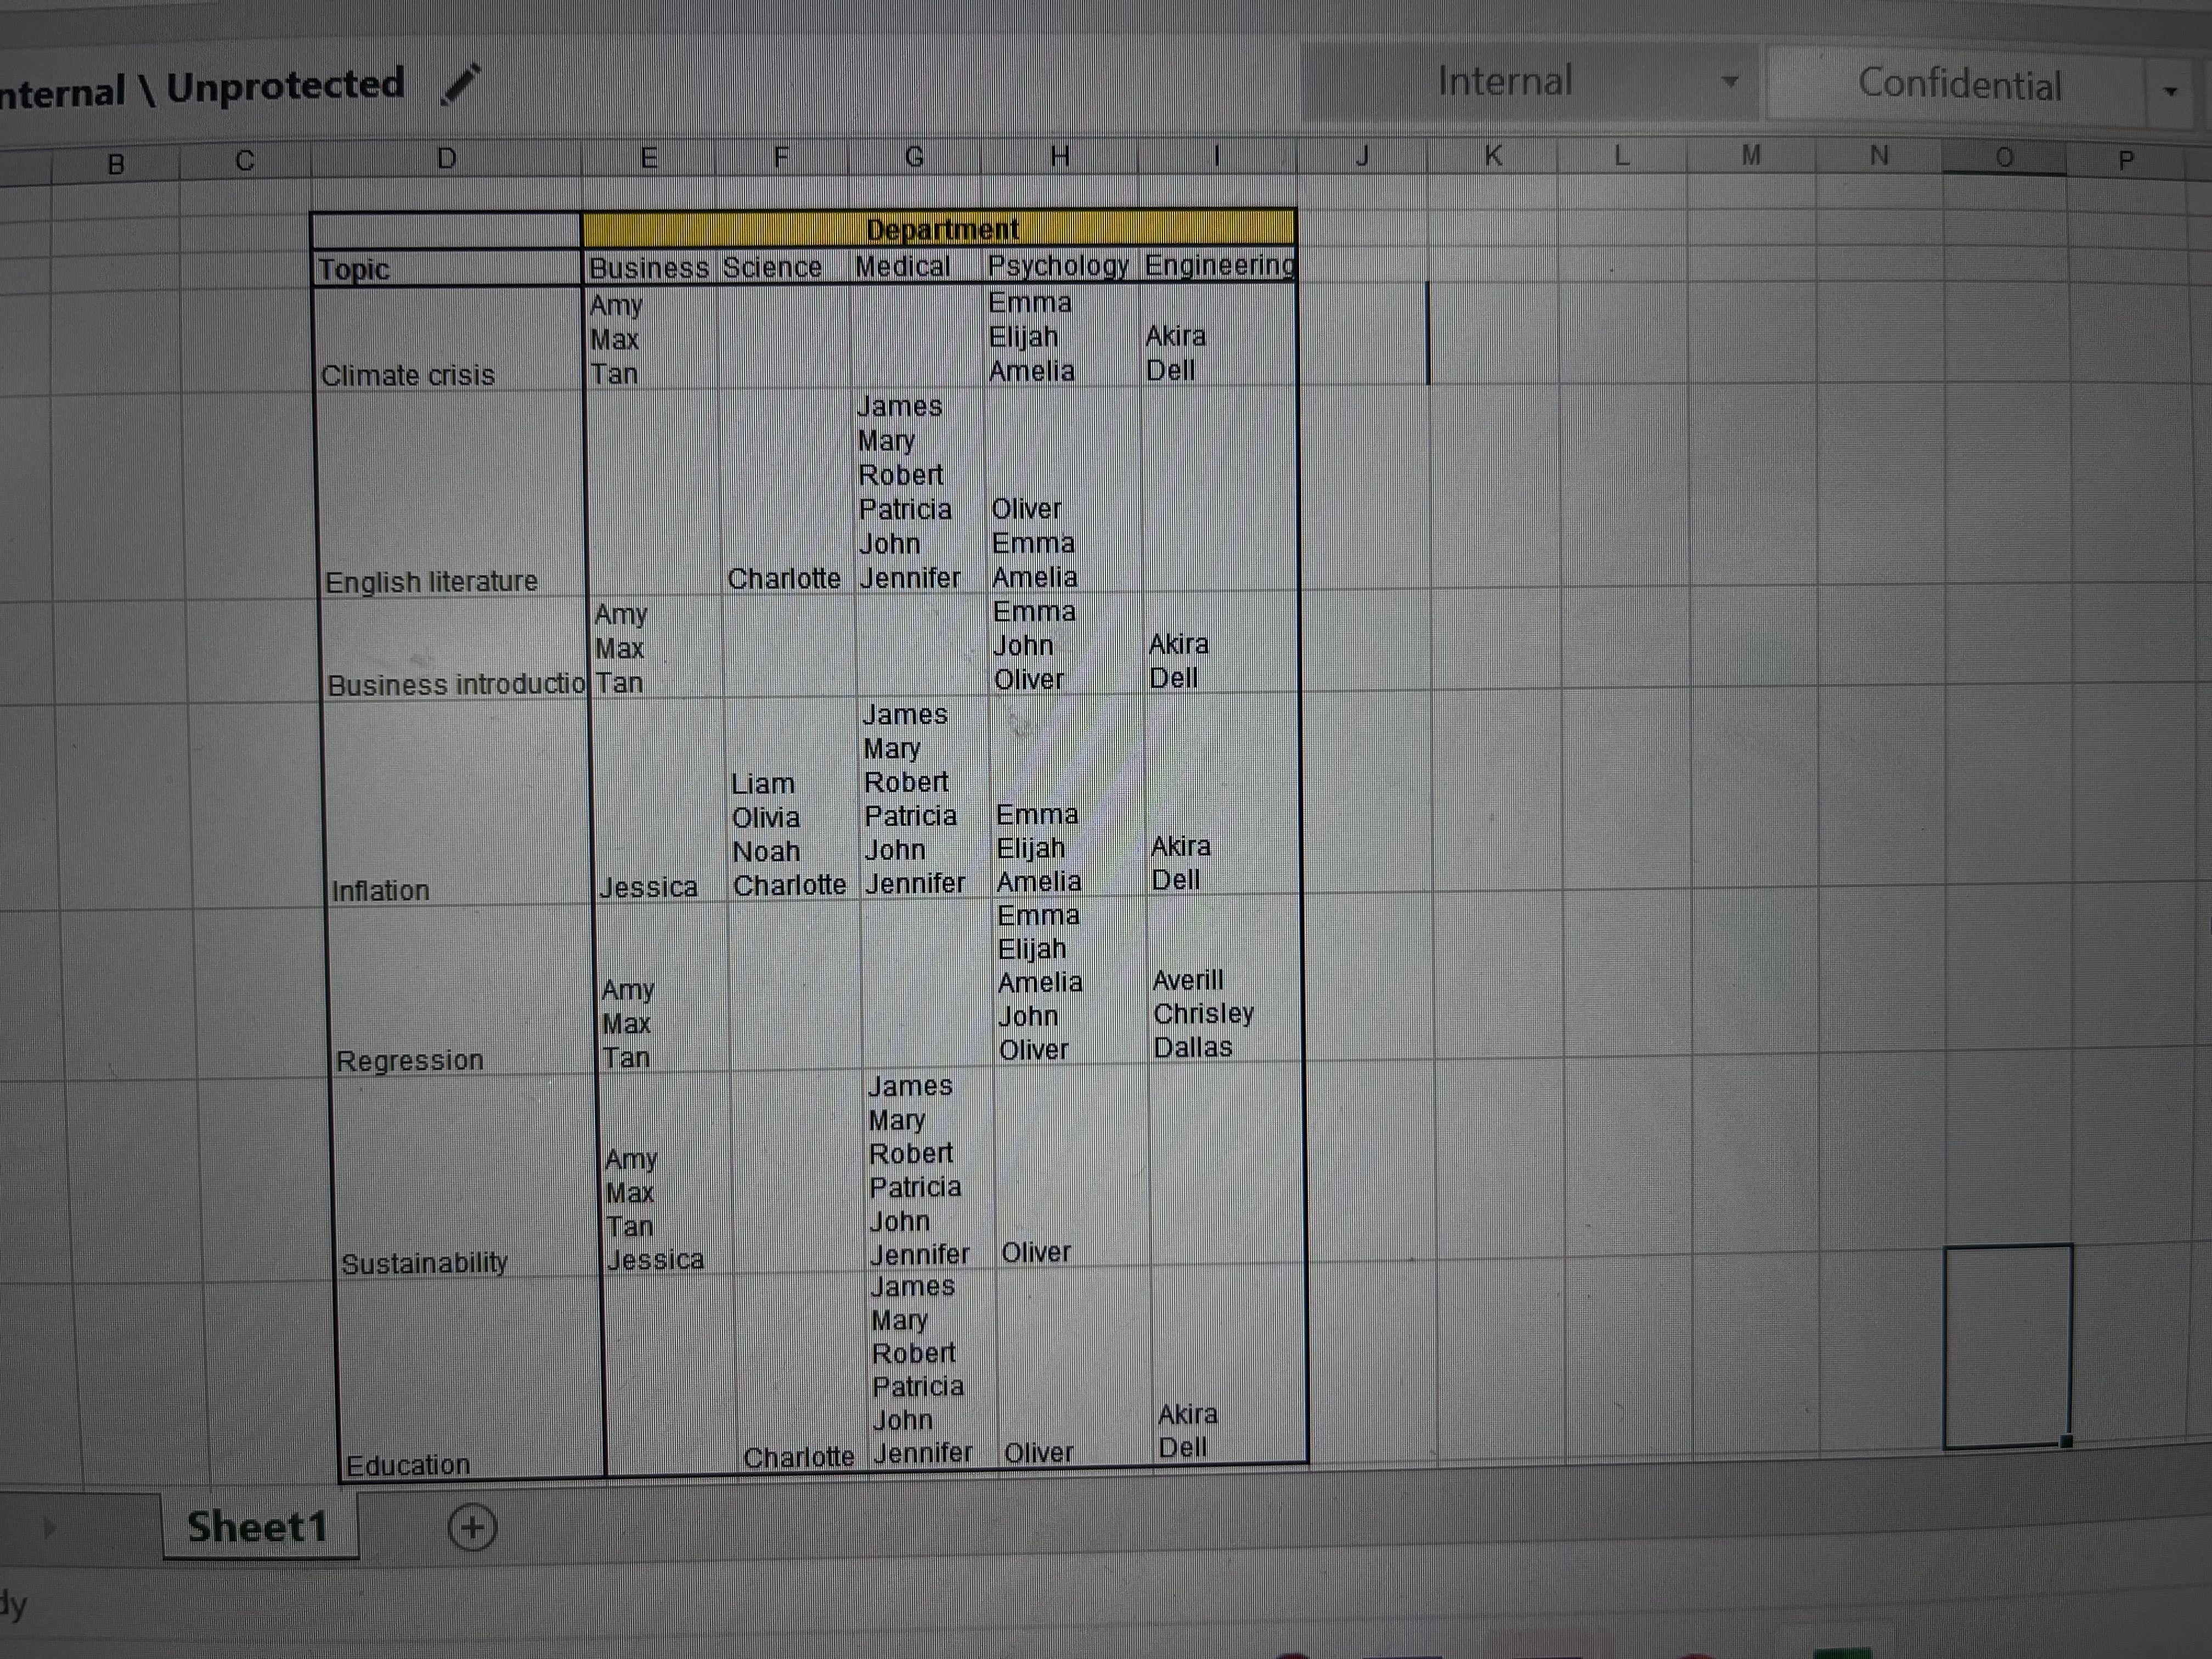Add a new sheet with plus icon
Image resolution: width=2212 pixels, height=1659 pixels.
472,1527
